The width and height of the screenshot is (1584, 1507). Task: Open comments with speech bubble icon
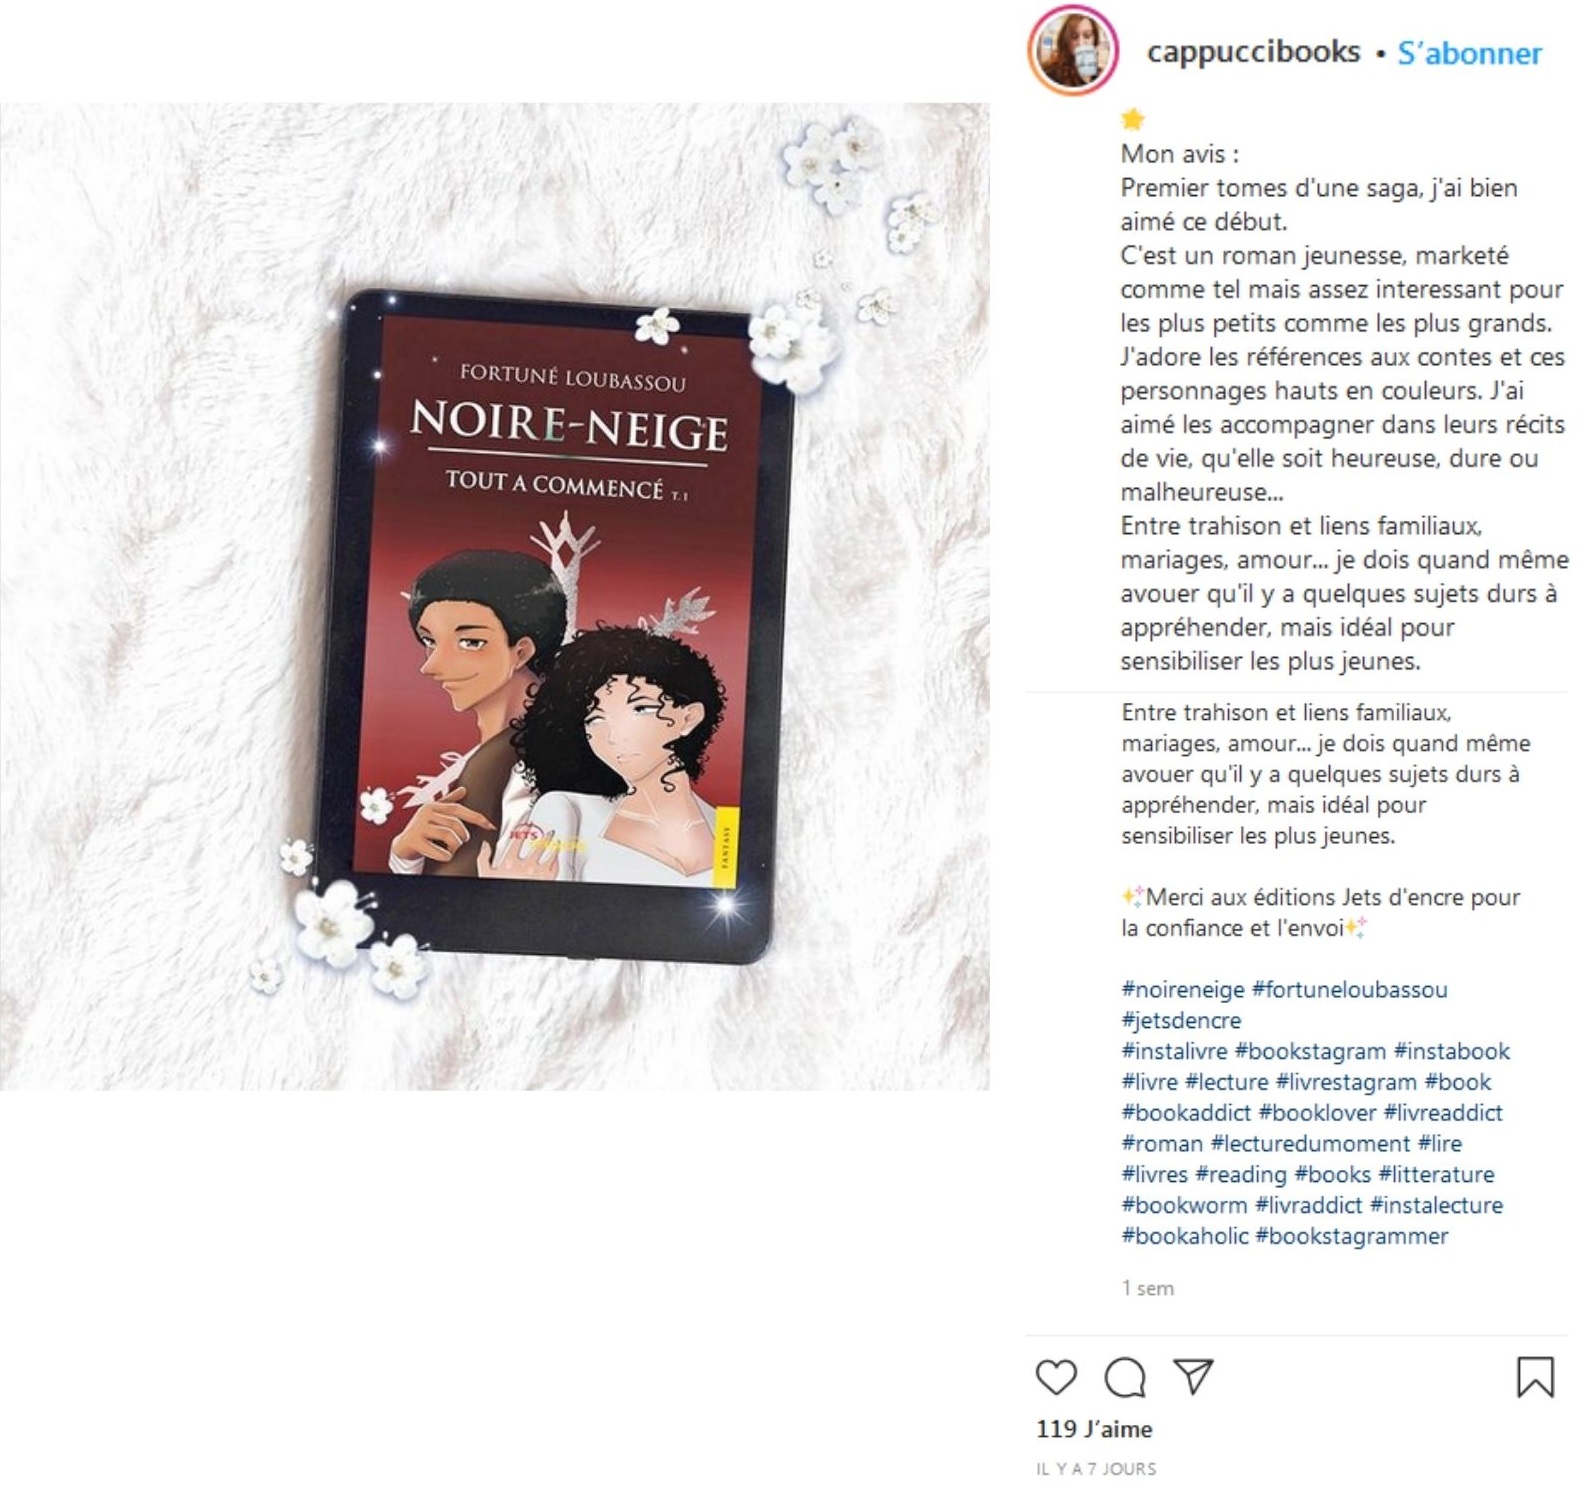point(1125,1377)
